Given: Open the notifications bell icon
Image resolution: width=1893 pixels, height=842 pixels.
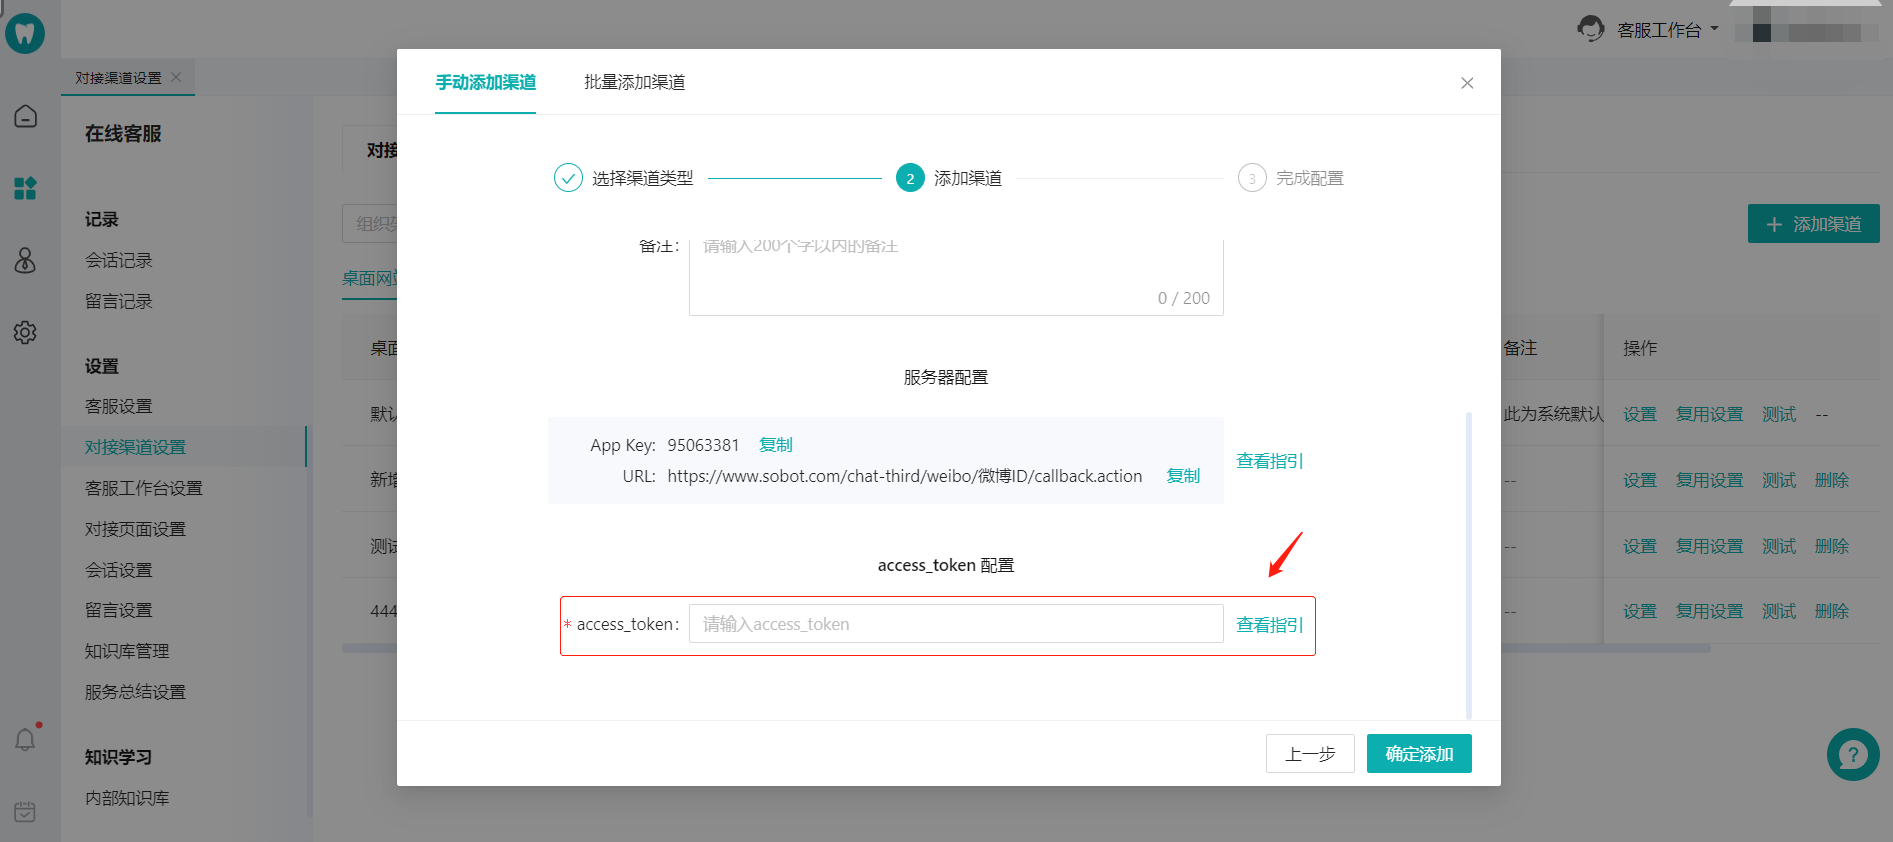Looking at the screenshot, I should click(x=26, y=739).
